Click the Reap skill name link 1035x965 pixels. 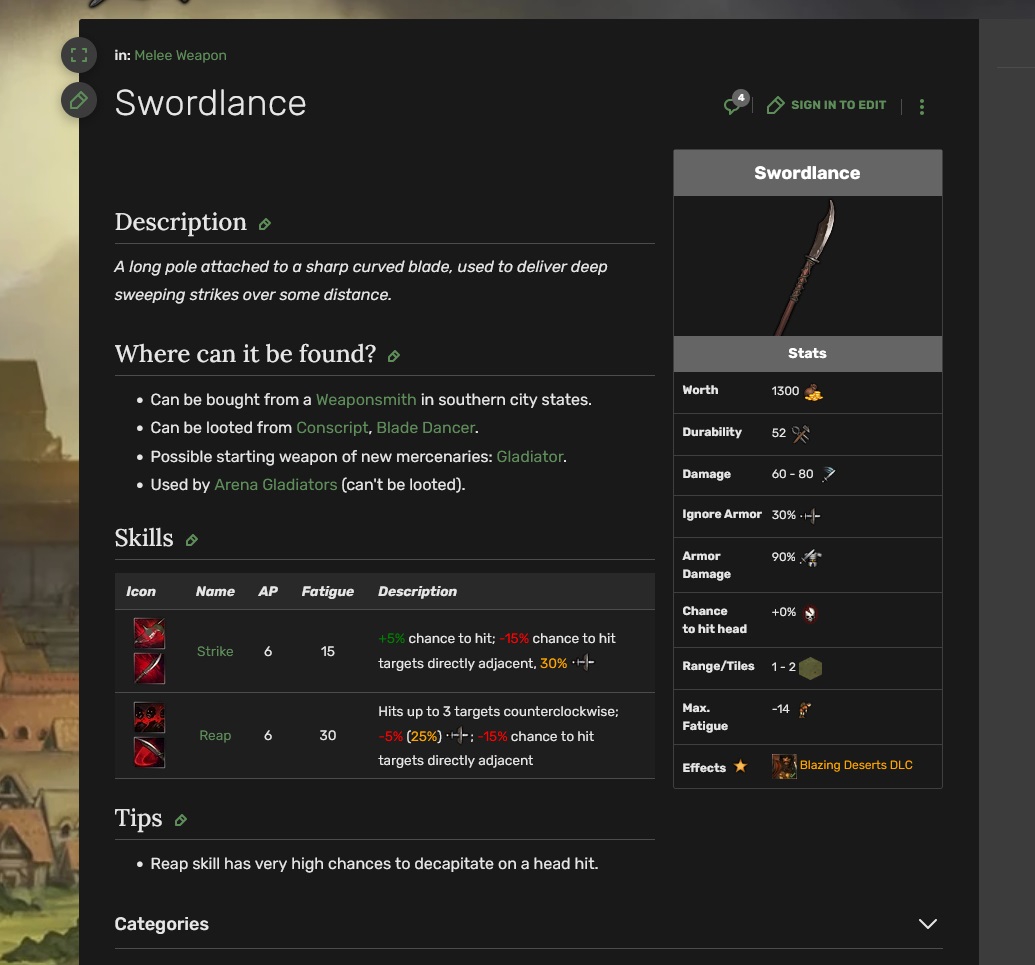tap(215, 735)
